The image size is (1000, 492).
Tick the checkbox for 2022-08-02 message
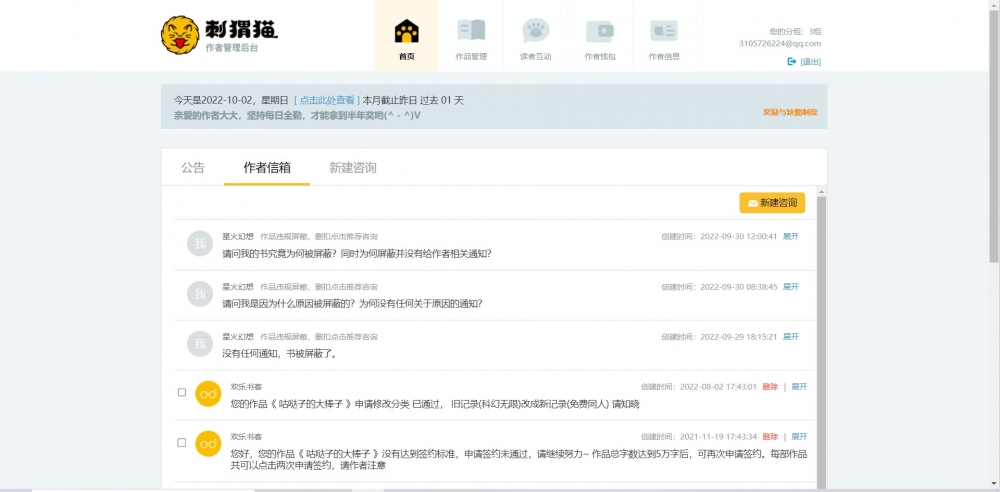(182, 392)
